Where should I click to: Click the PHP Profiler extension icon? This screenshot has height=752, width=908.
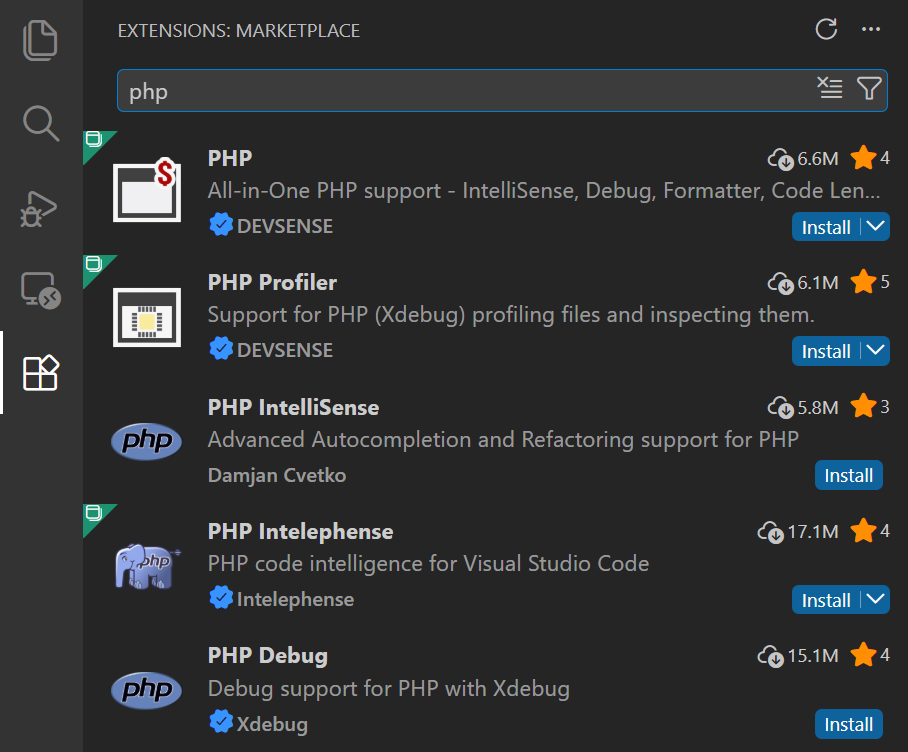click(x=147, y=317)
